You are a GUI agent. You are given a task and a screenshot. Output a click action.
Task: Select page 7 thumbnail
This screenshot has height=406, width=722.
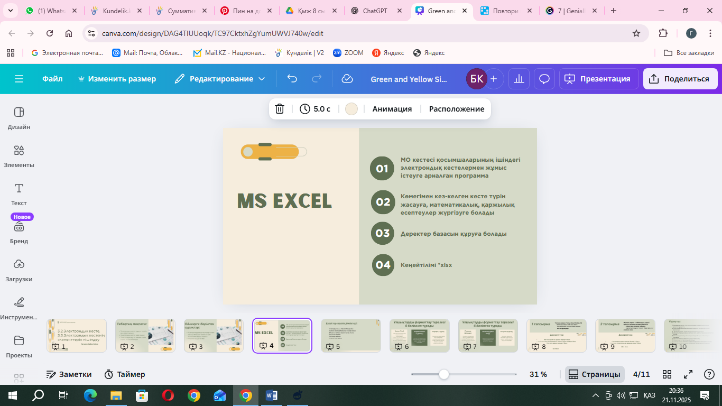(488, 336)
